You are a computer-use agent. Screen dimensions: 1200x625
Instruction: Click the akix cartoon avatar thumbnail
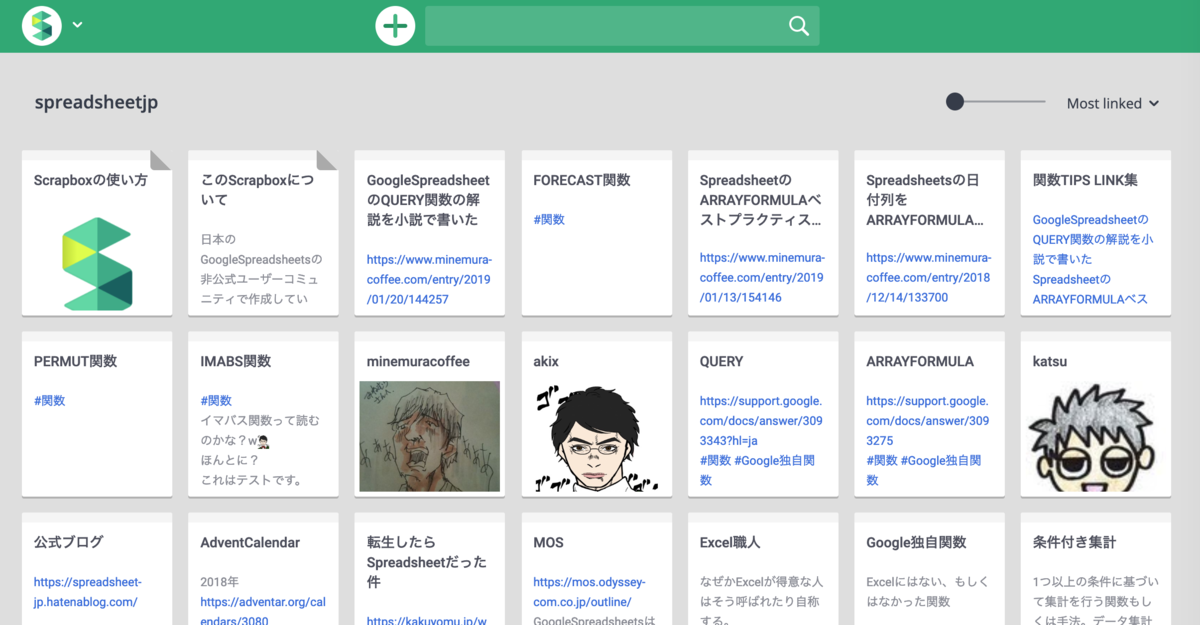pos(596,438)
